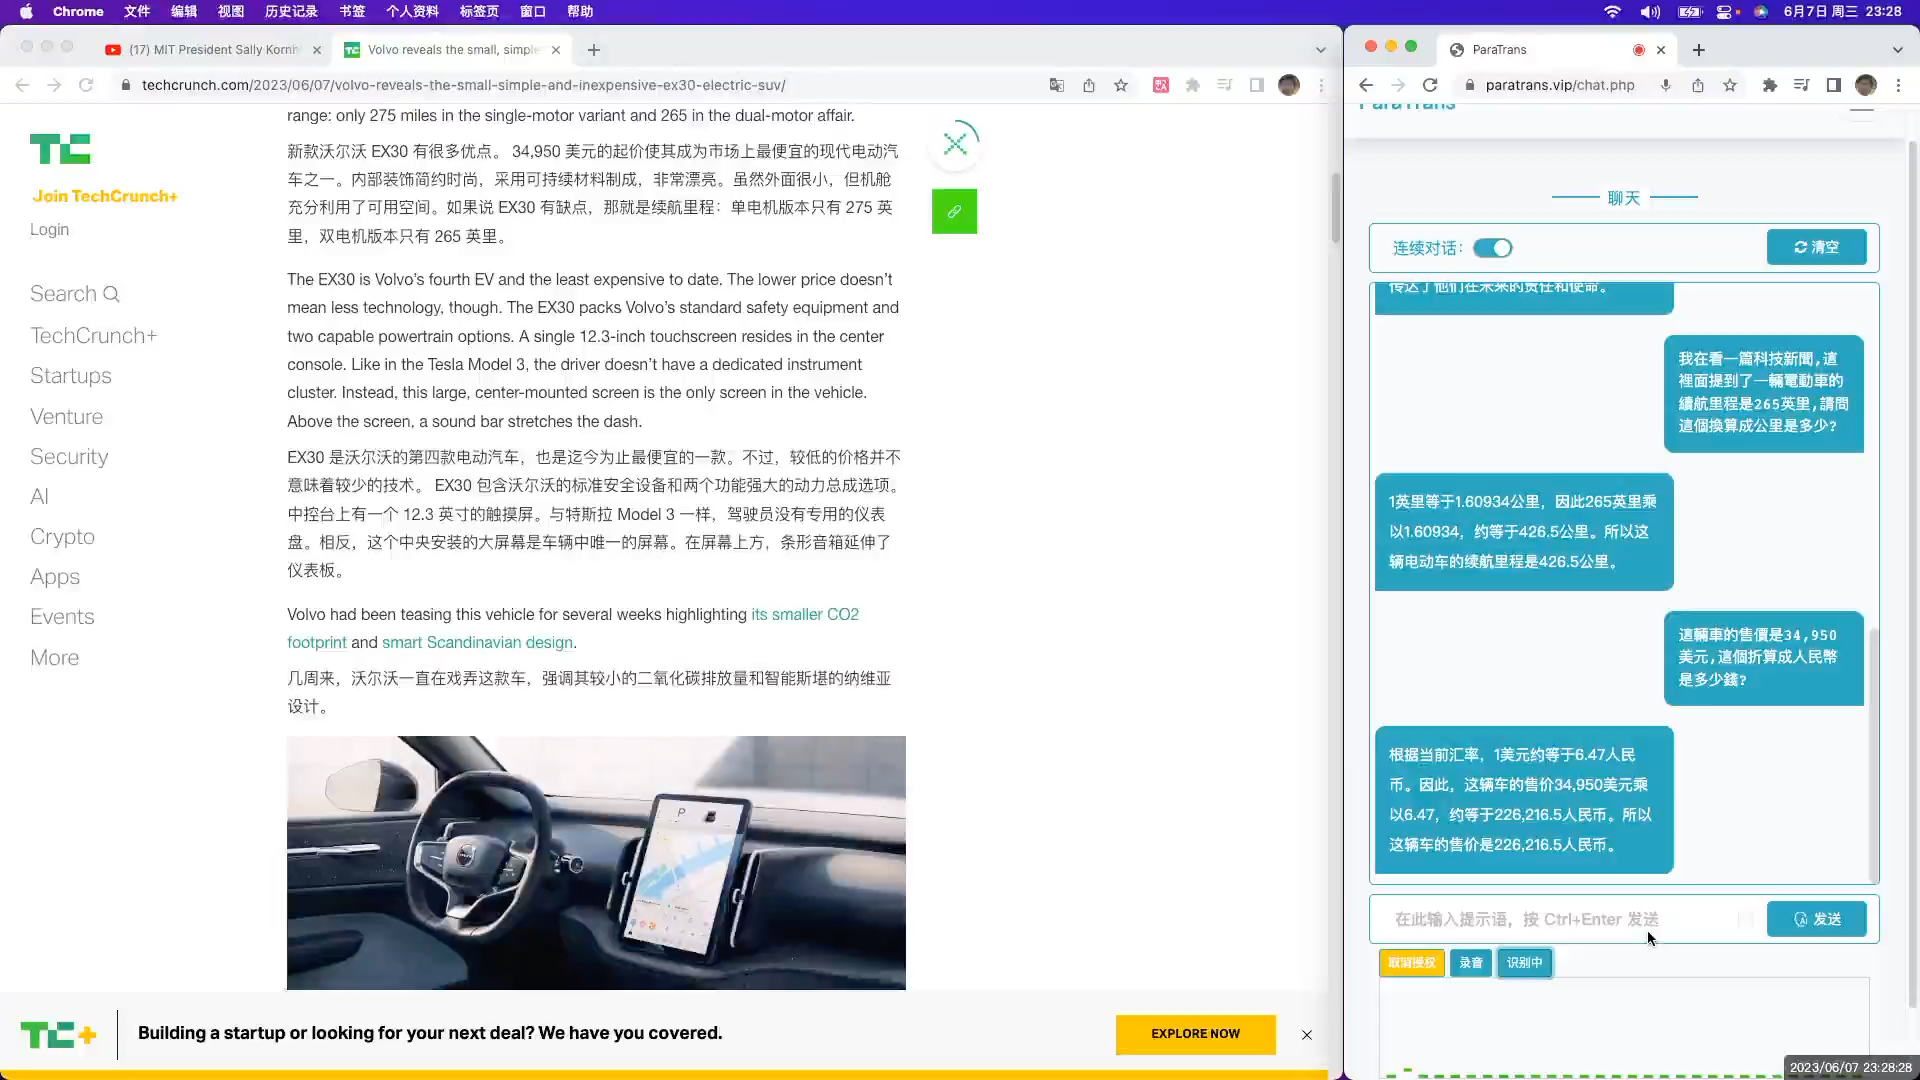Viewport: 1920px width, 1080px height.
Task: Toggle continuous conversation switch
Action: (x=1493, y=248)
